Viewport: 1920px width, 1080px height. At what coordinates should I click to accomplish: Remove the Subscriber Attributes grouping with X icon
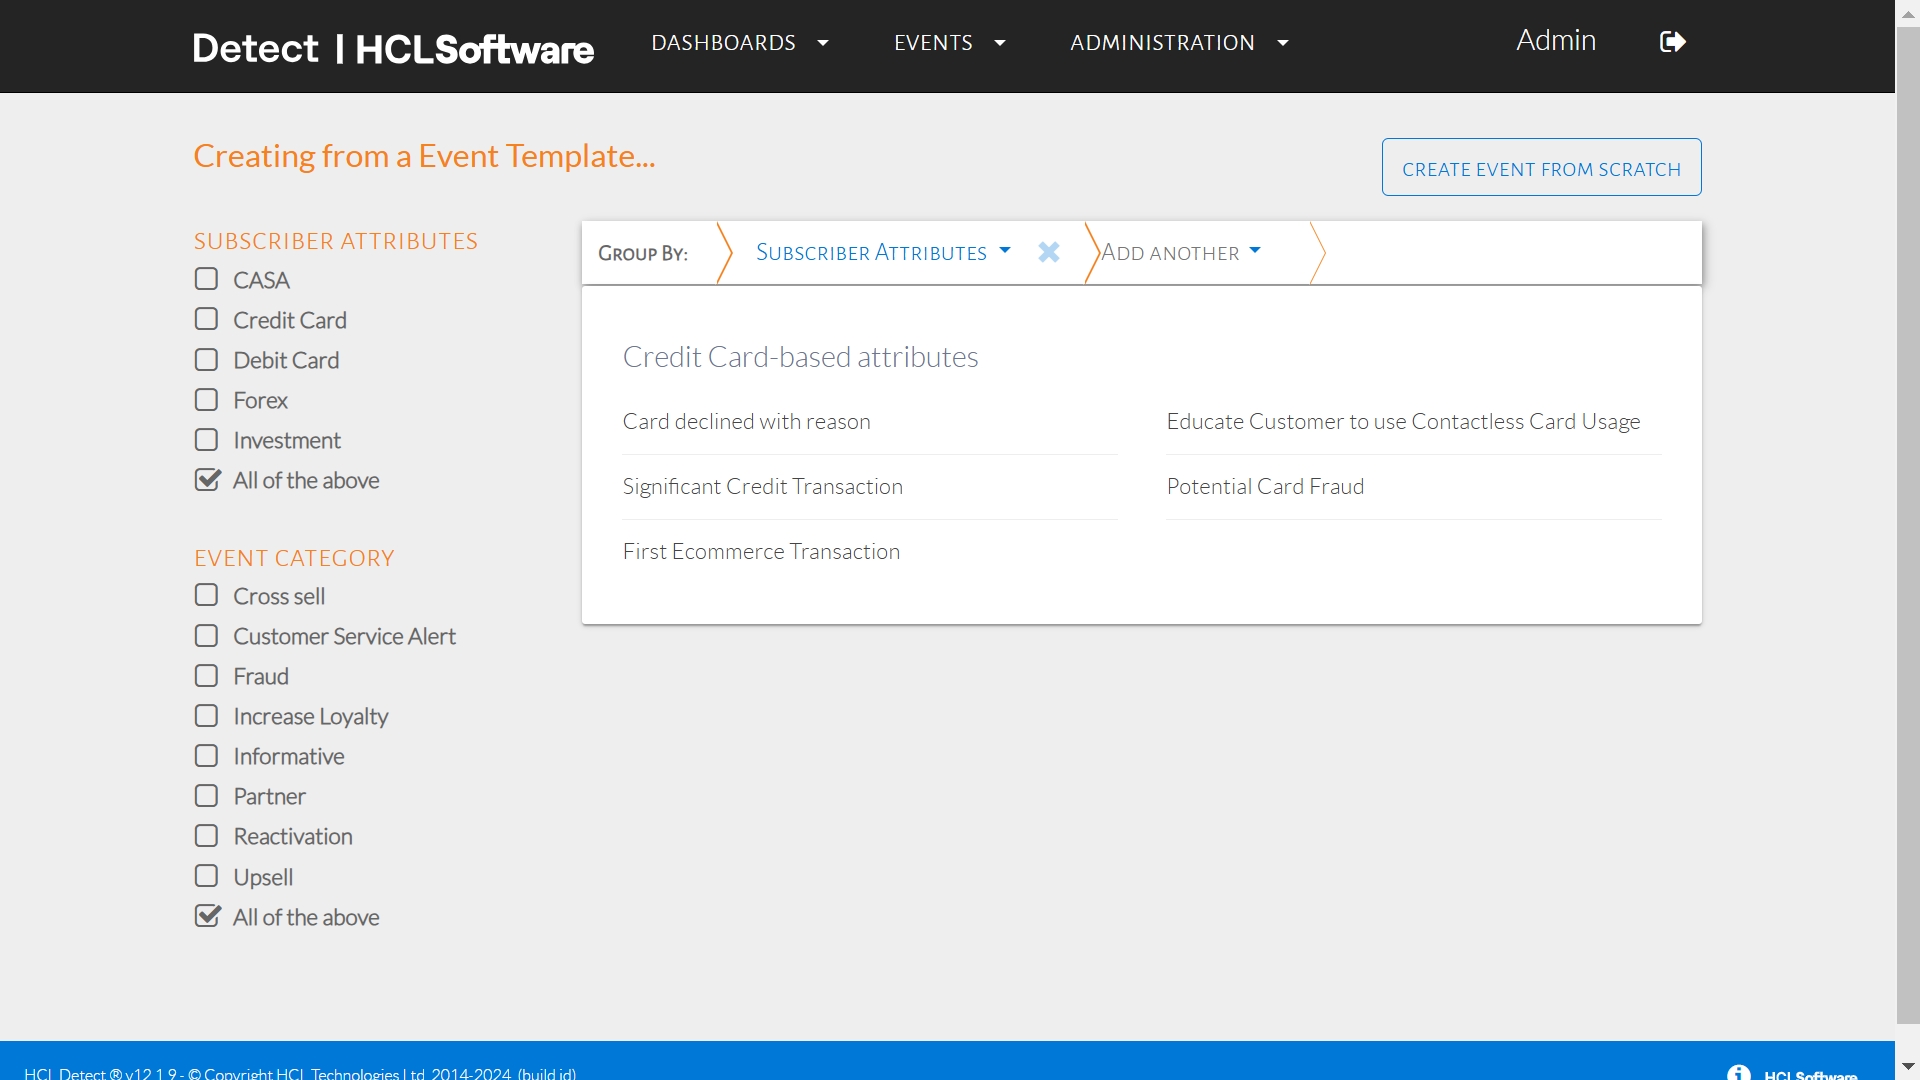pyautogui.click(x=1048, y=252)
